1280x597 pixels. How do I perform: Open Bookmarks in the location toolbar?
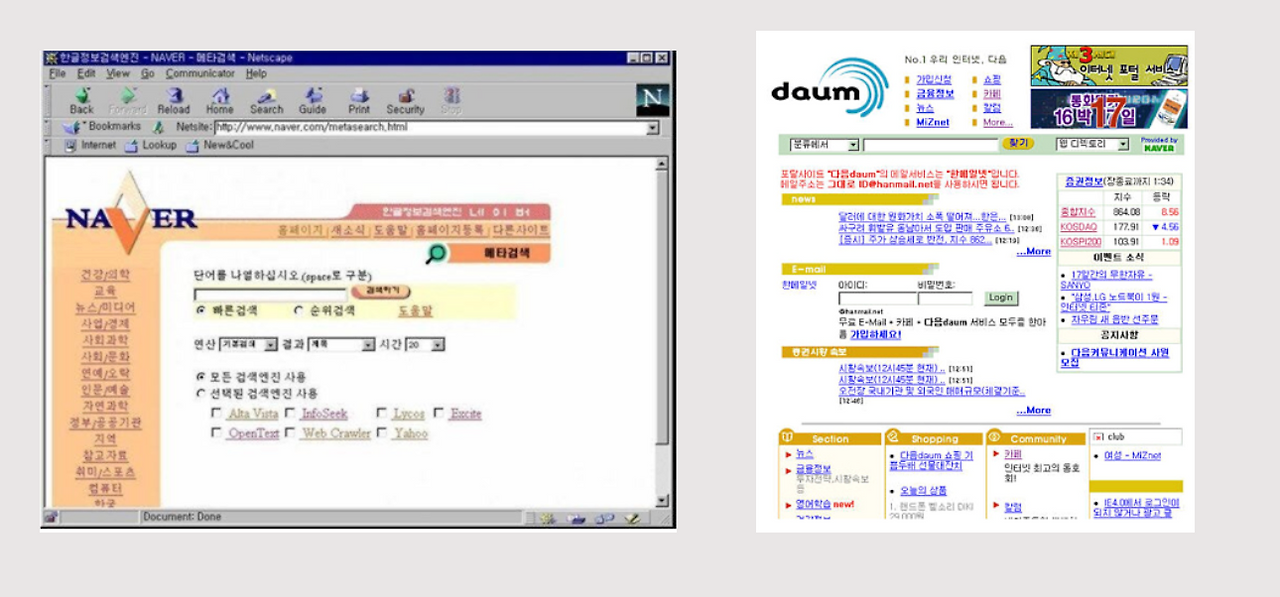pyautogui.click(x=103, y=127)
